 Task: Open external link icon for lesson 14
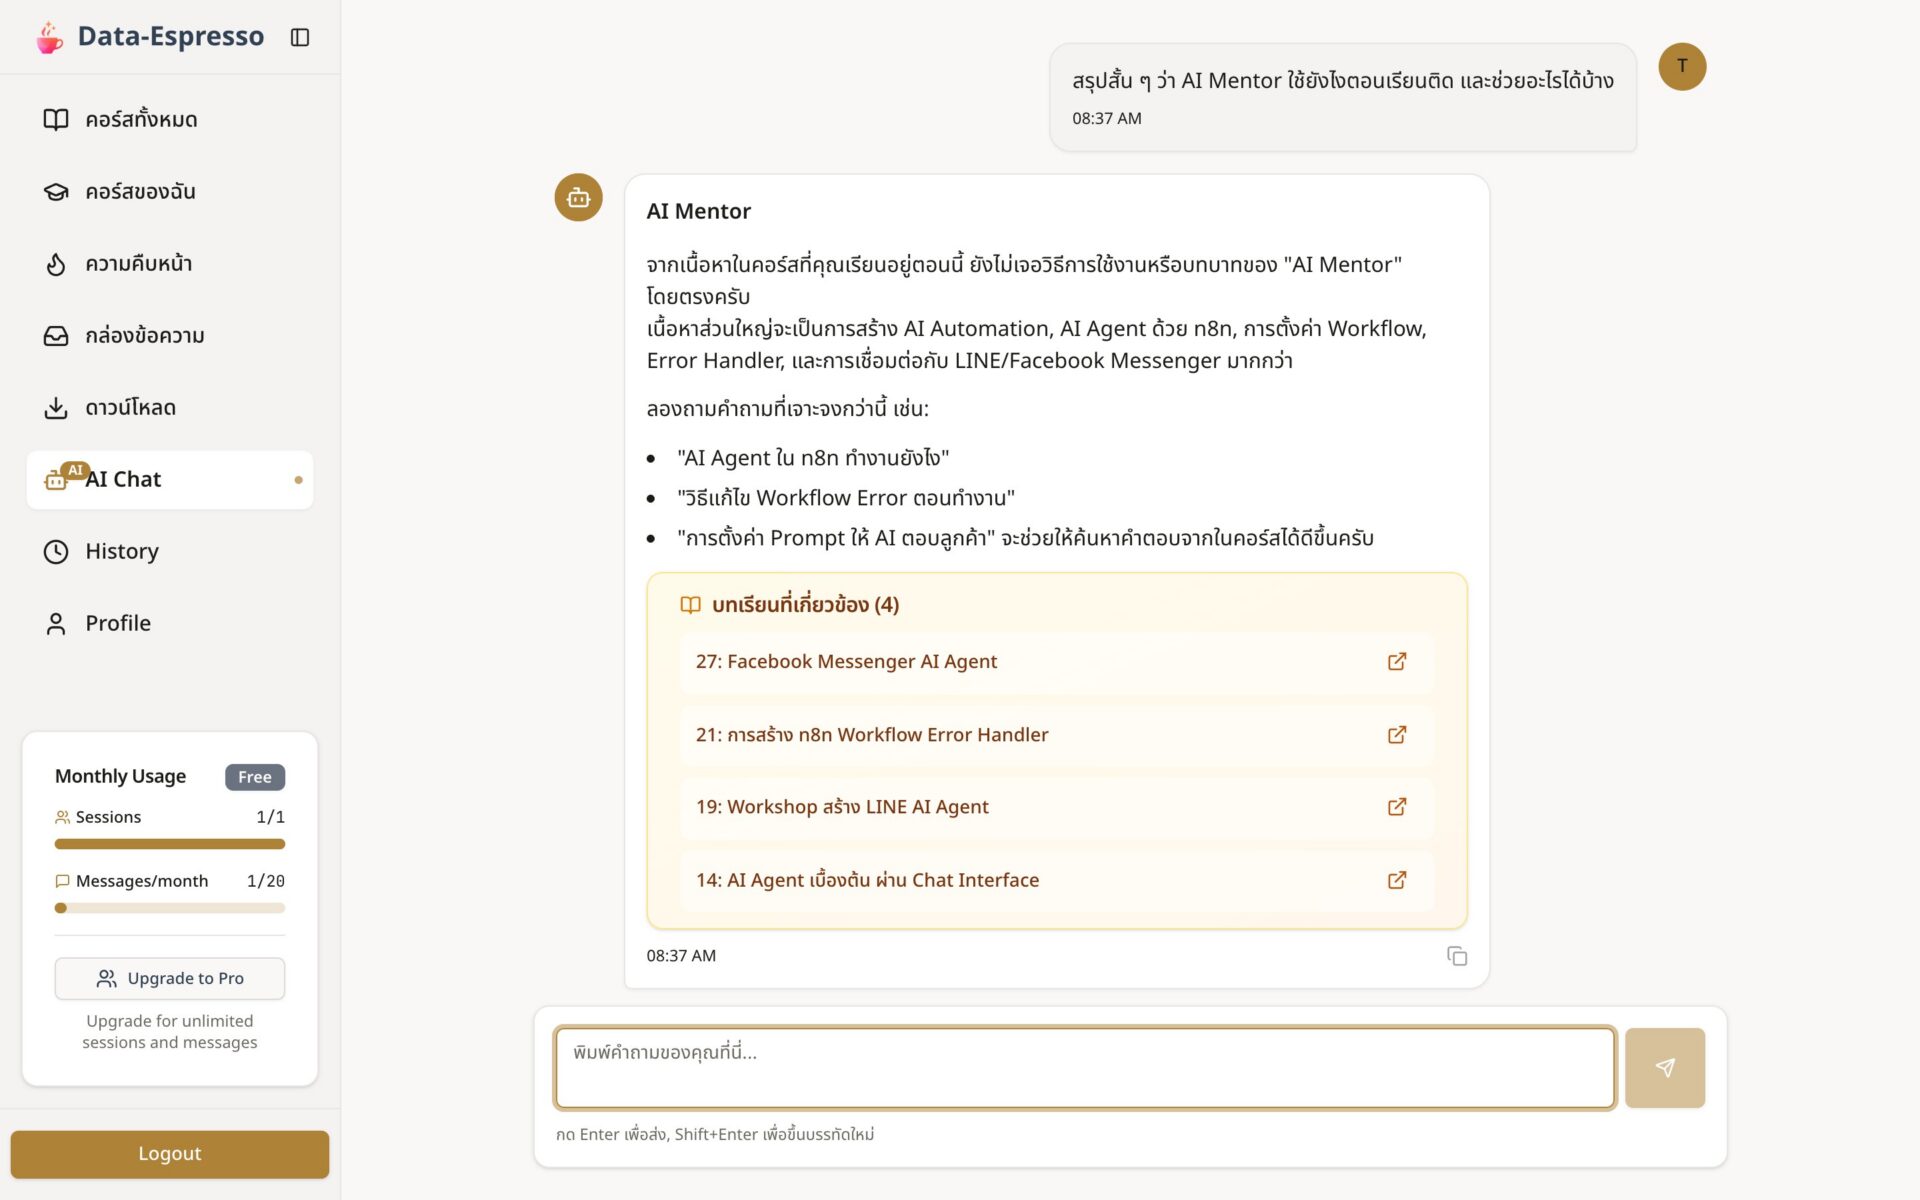click(x=1397, y=879)
